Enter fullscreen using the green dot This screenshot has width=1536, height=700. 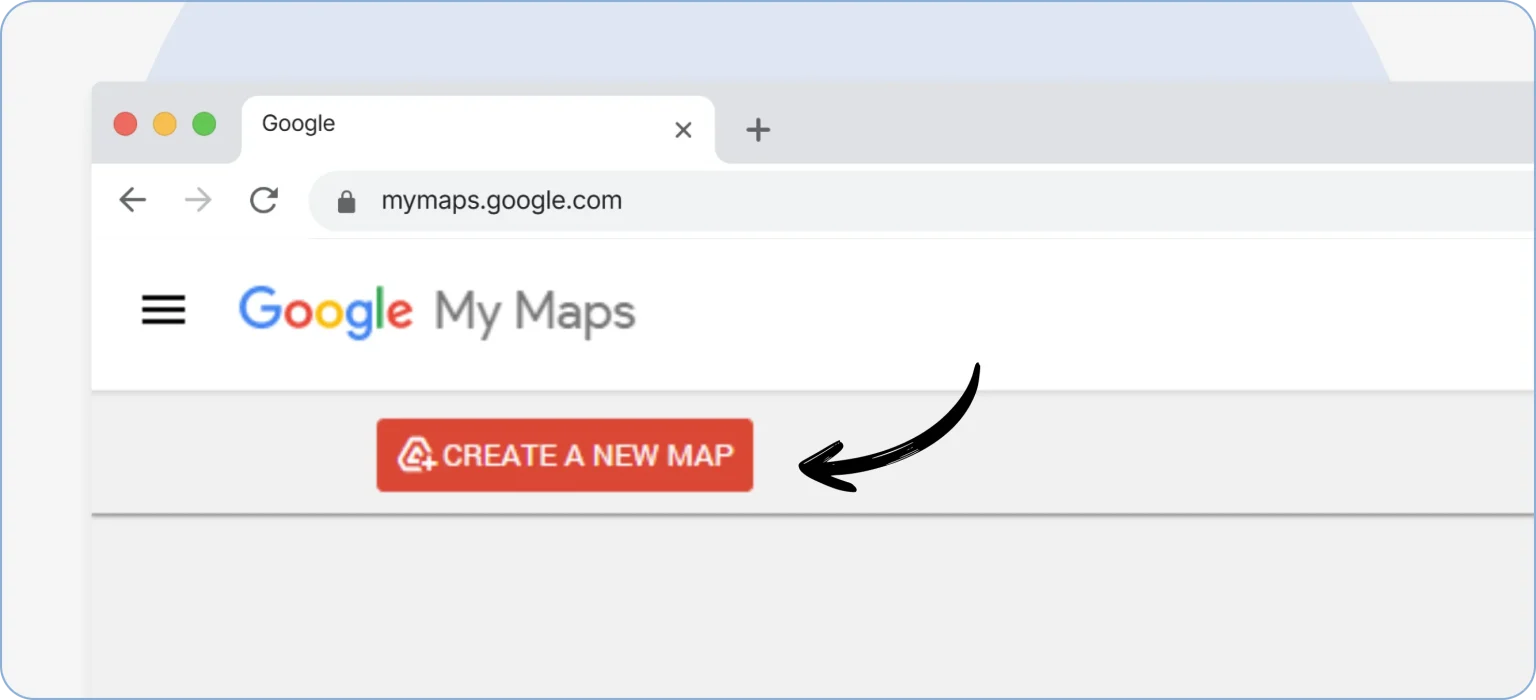[204, 124]
